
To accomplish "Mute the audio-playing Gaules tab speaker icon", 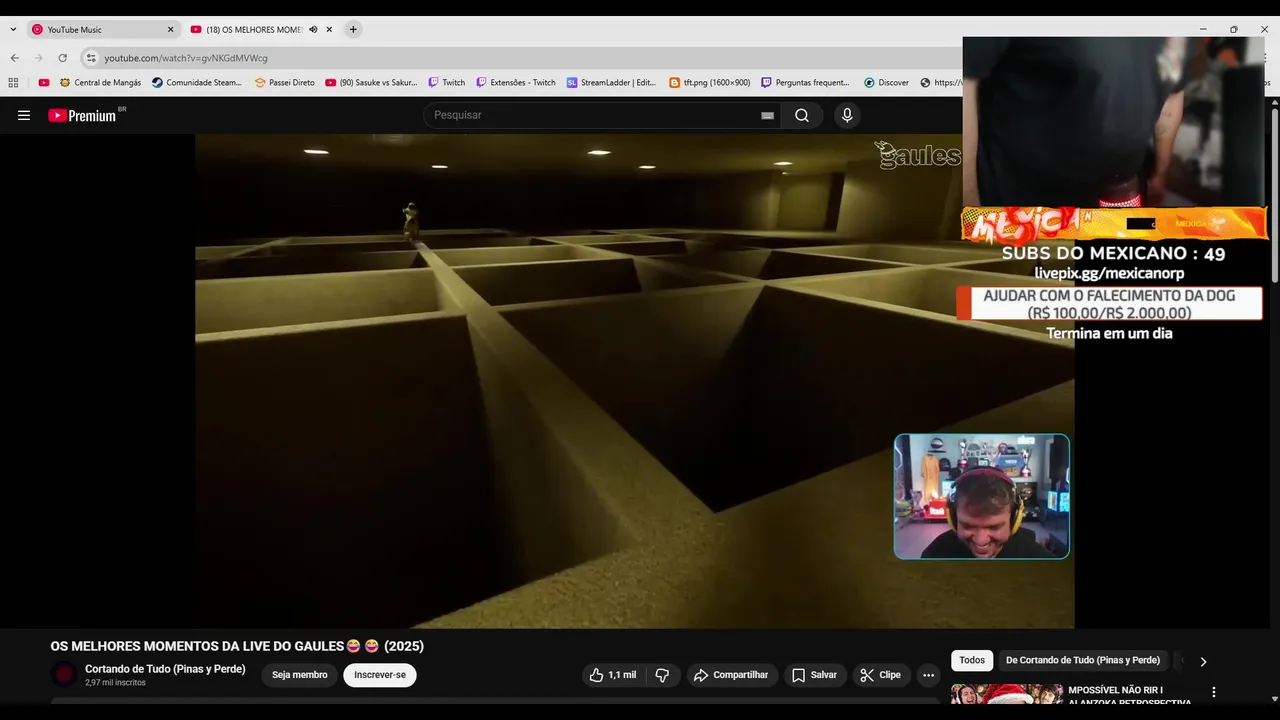I will (313, 30).
